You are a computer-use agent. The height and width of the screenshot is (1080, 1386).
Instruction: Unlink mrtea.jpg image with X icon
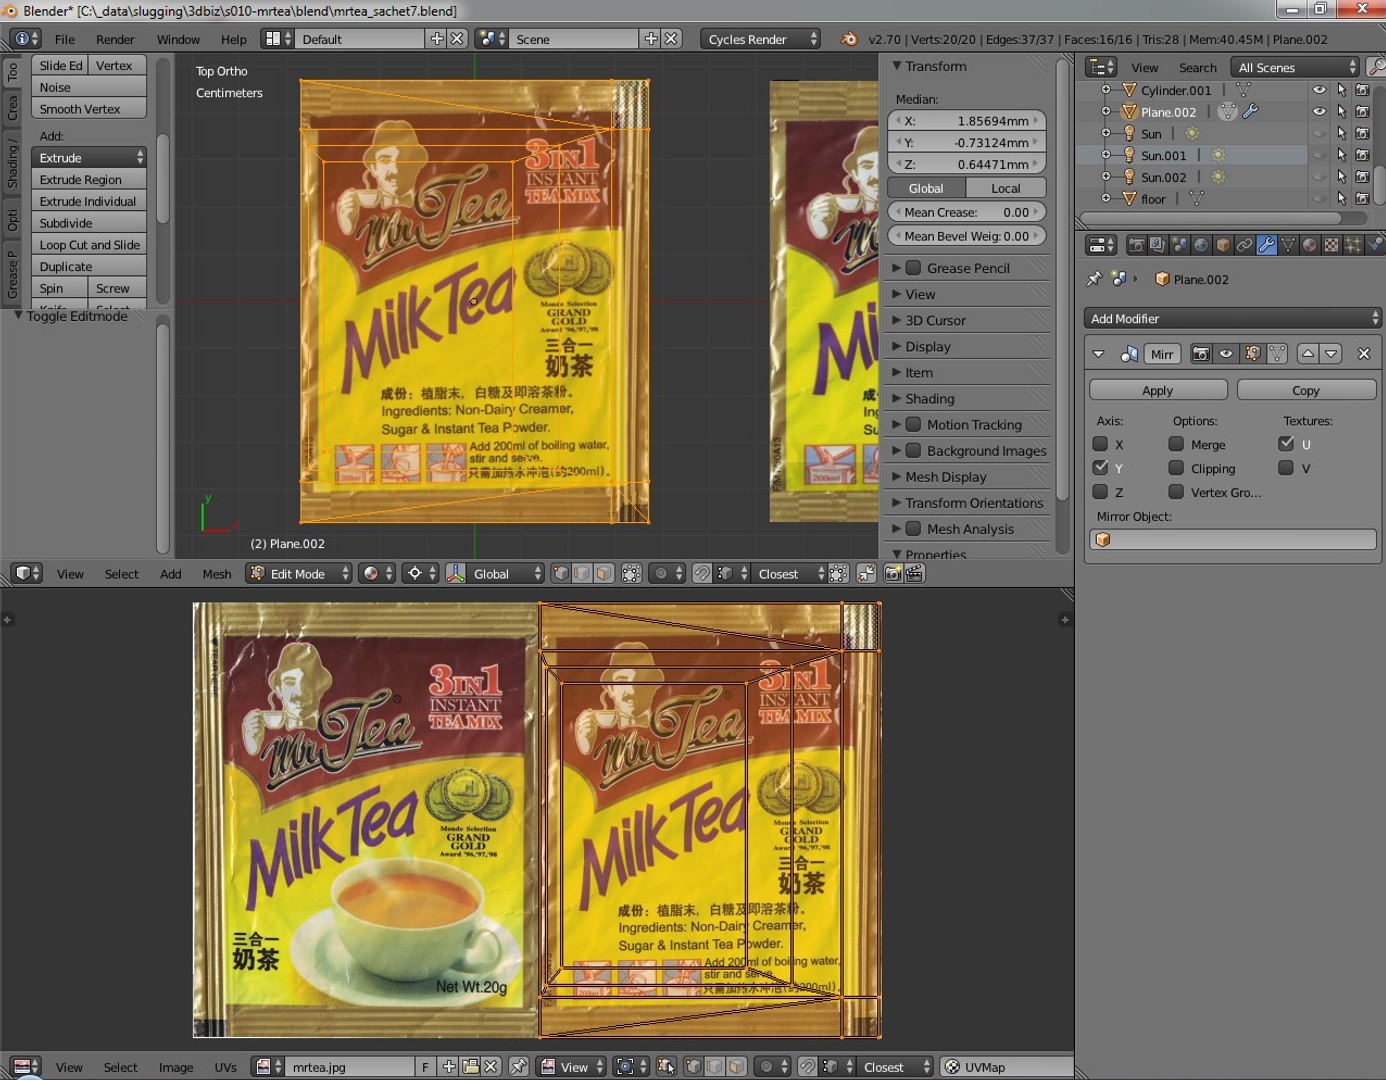click(491, 1067)
